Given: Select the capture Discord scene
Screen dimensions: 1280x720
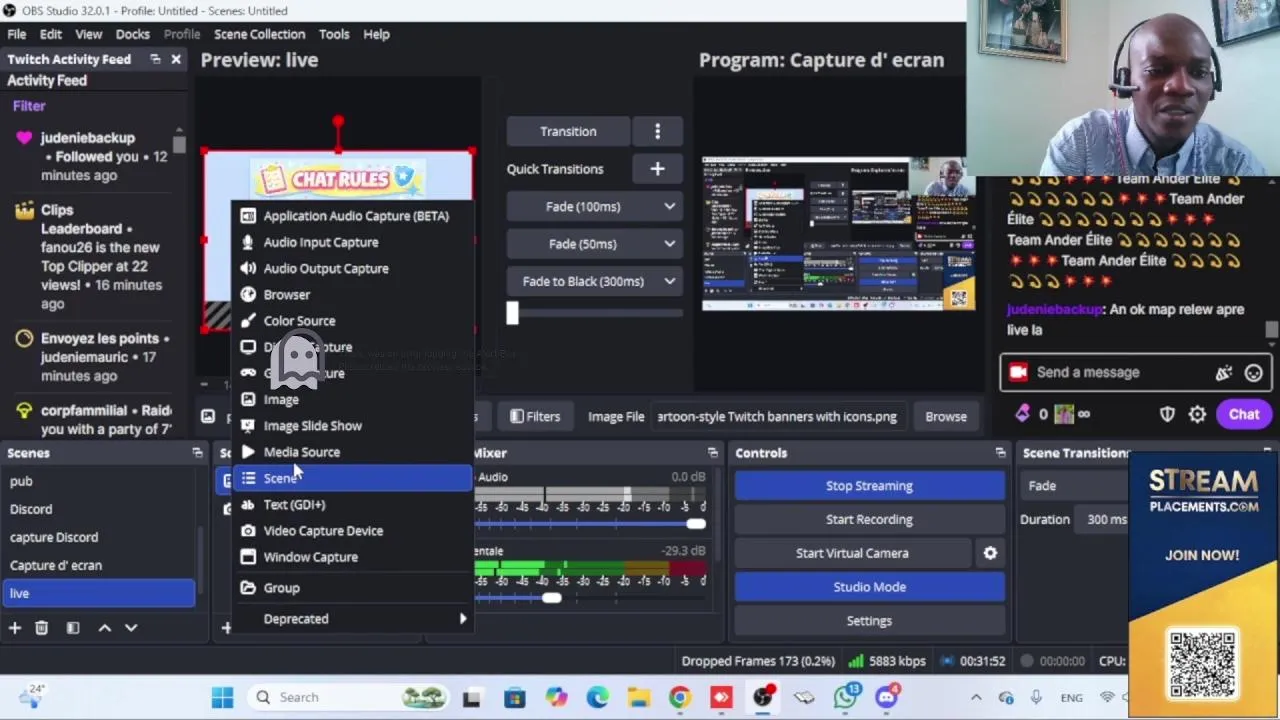Looking at the screenshot, I should coord(98,537).
